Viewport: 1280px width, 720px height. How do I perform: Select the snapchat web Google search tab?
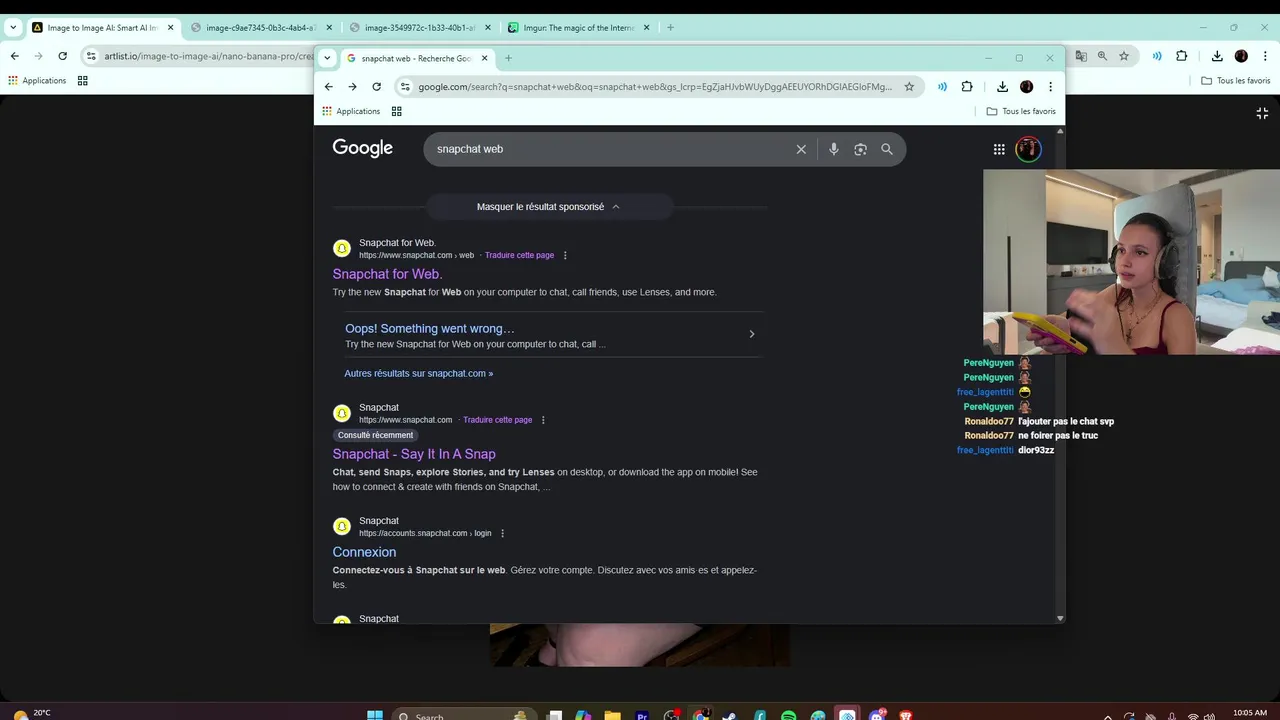[x=416, y=58]
